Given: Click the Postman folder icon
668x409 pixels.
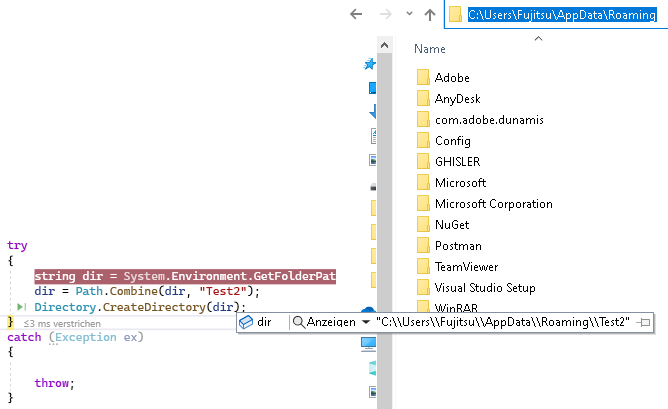Looking at the screenshot, I should pyautogui.click(x=423, y=245).
